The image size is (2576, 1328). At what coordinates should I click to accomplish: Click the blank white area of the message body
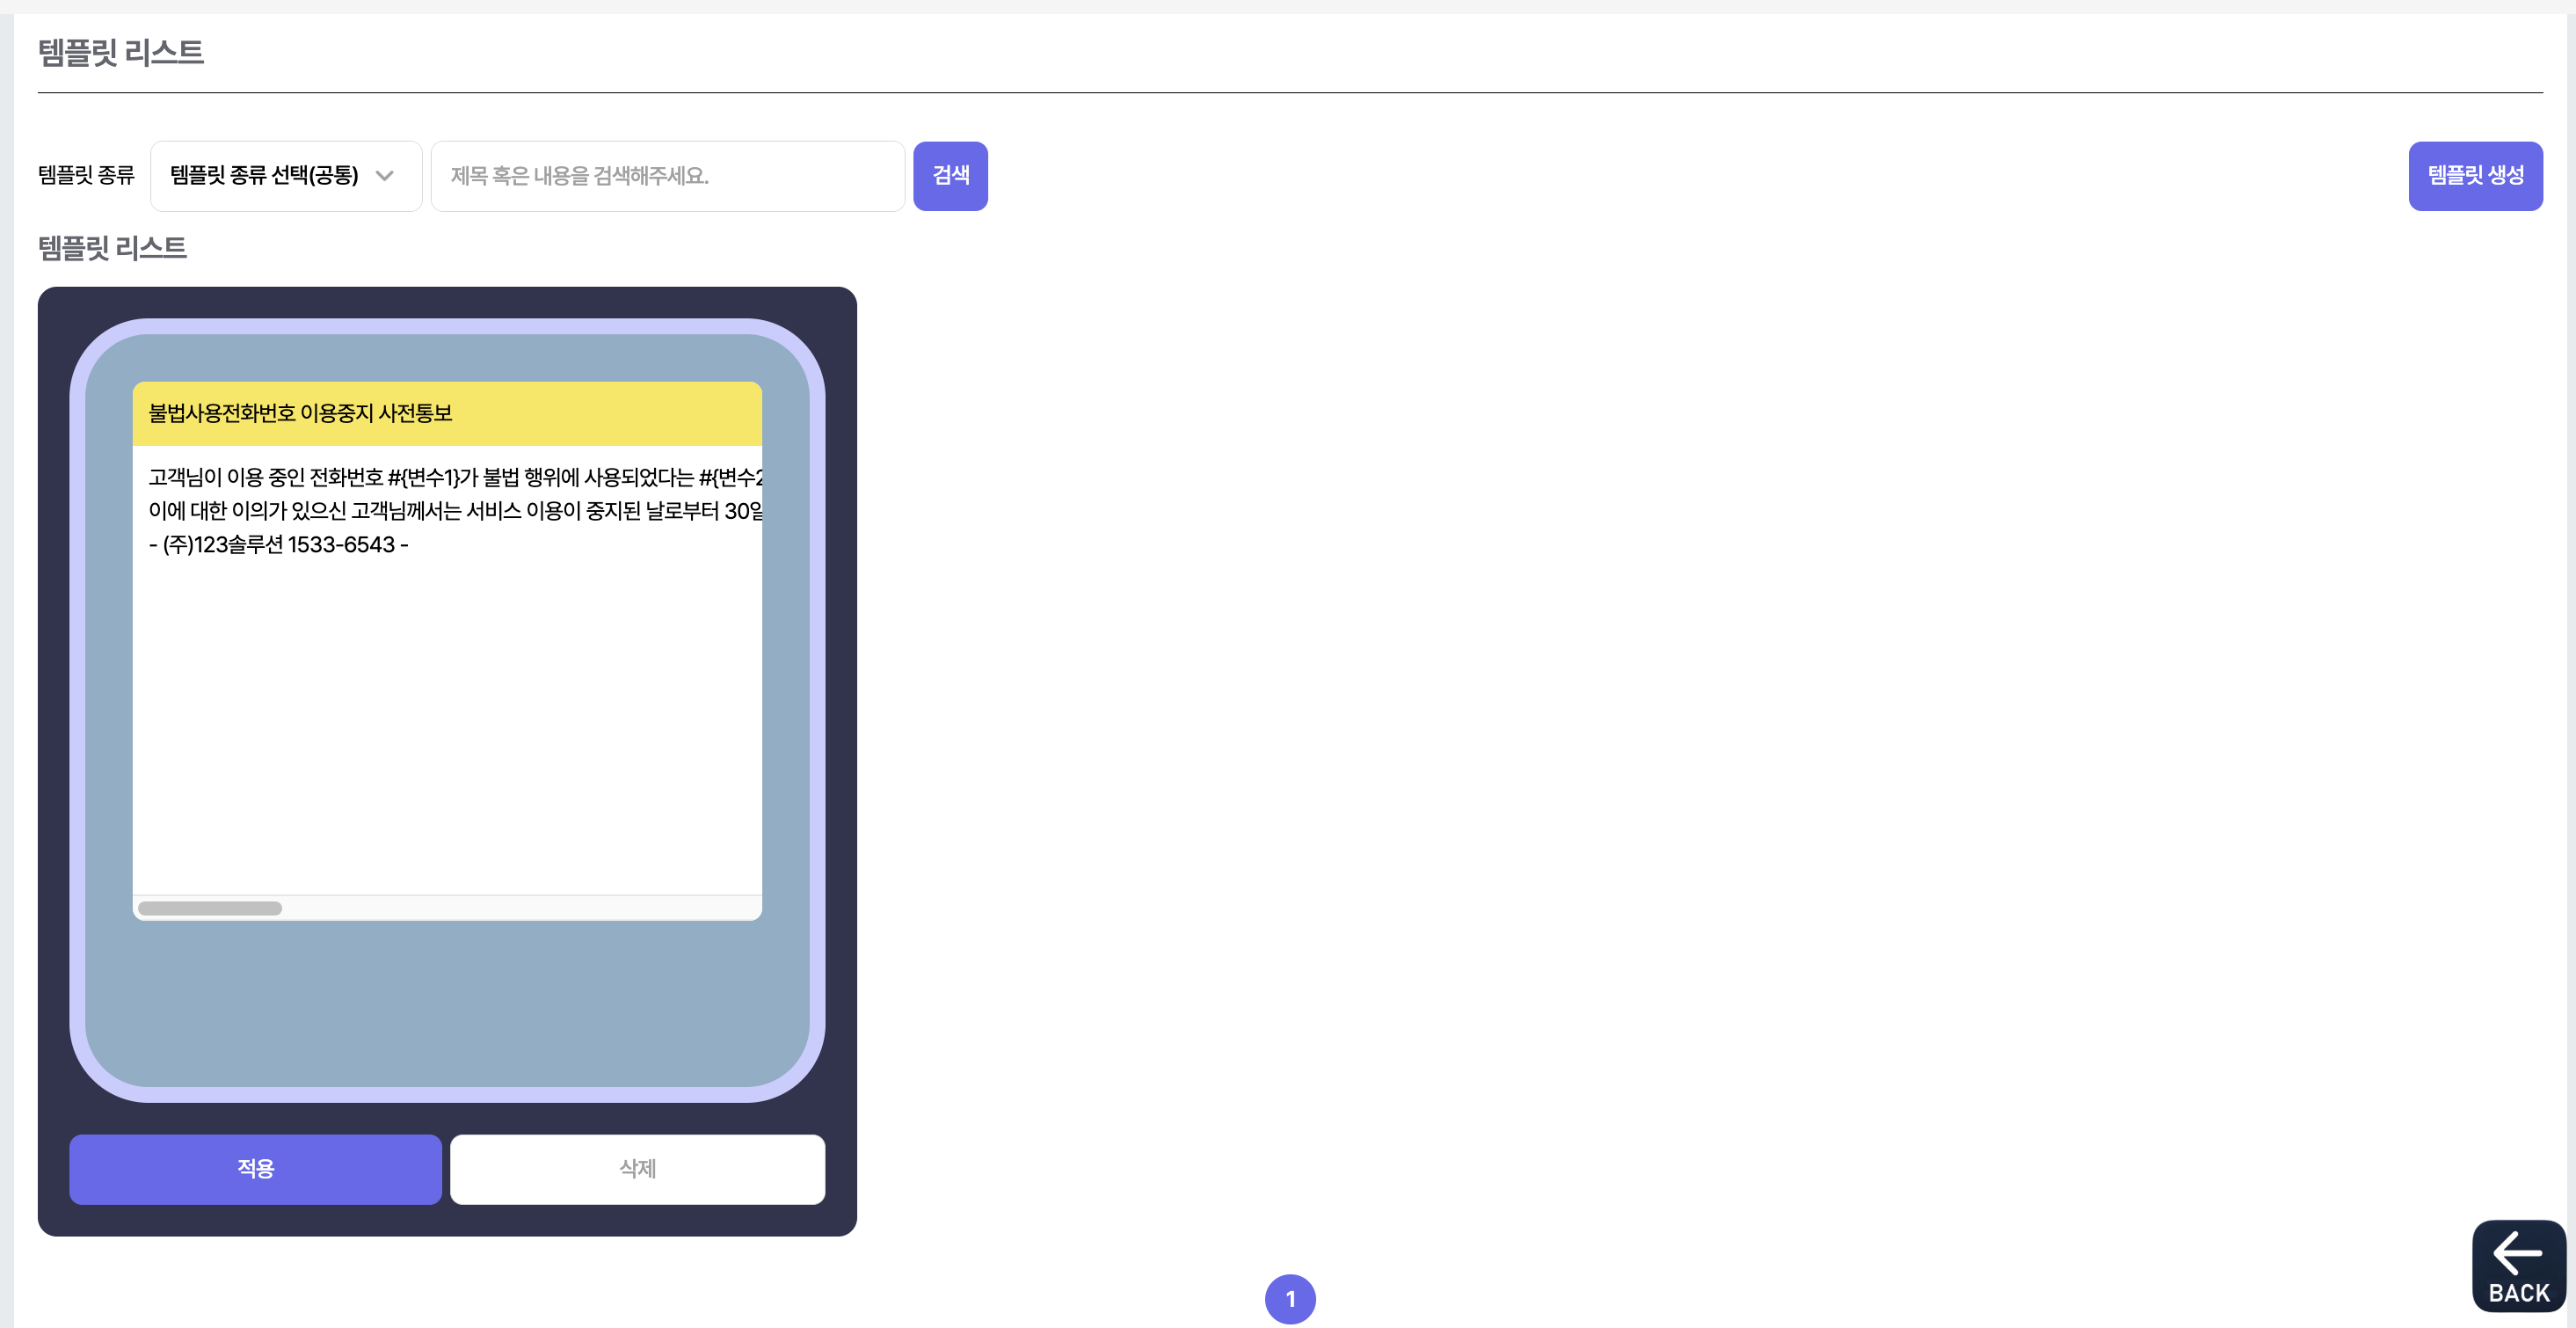[447, 720]
